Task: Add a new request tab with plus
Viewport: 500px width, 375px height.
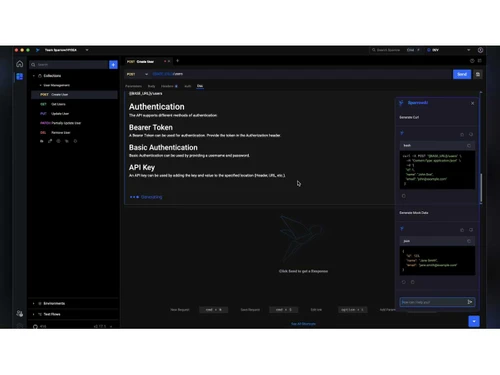Action: pos(177,61)
